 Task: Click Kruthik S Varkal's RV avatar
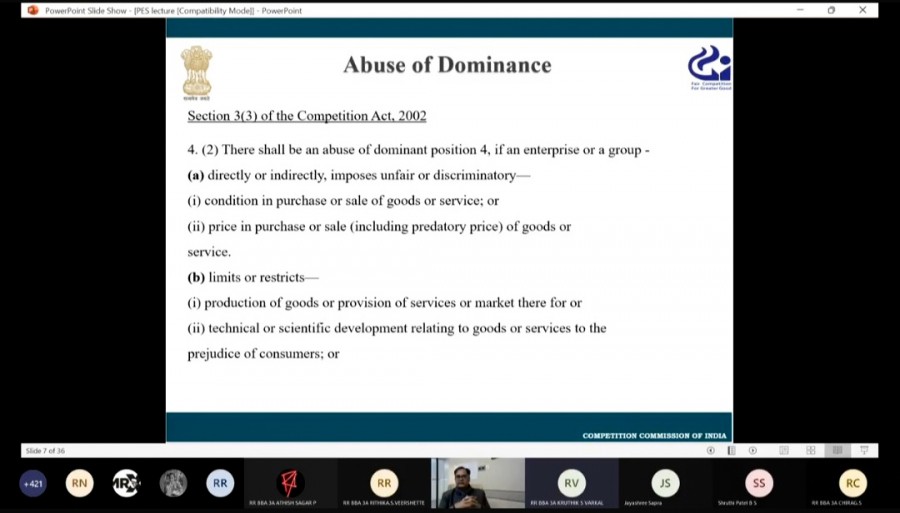point(571,483)
